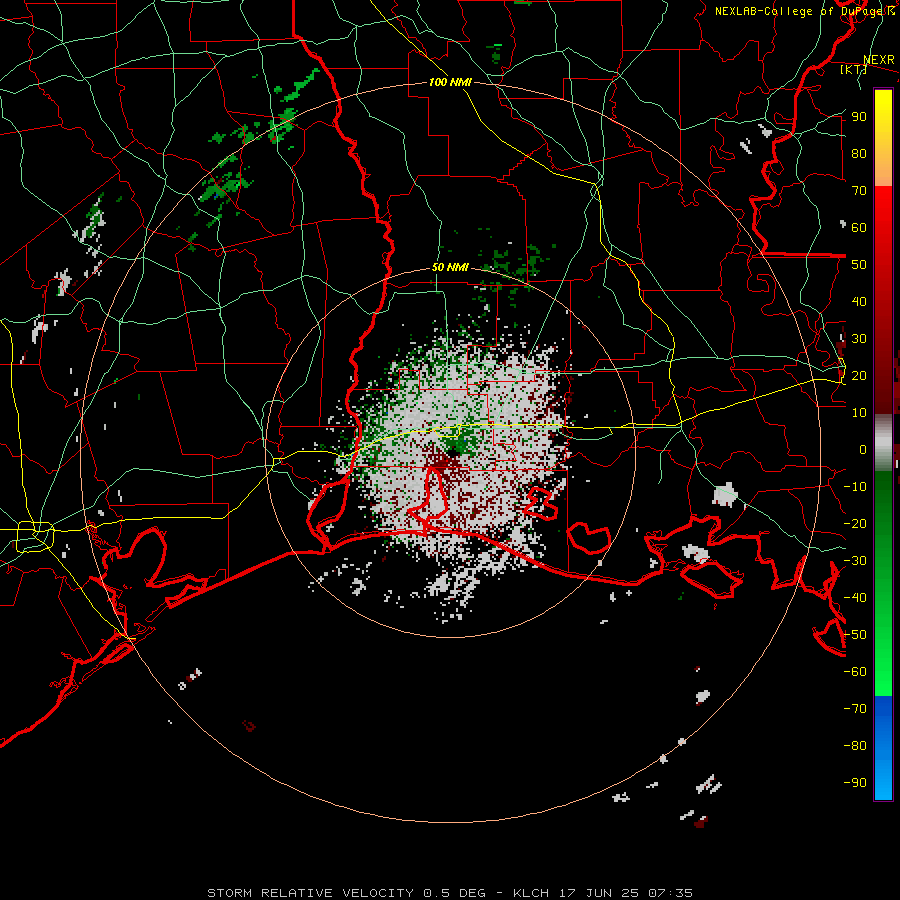Screen dimensions: 900x900
Task: Click the NEXR label above the scale
Action: [x=878, y=60]
